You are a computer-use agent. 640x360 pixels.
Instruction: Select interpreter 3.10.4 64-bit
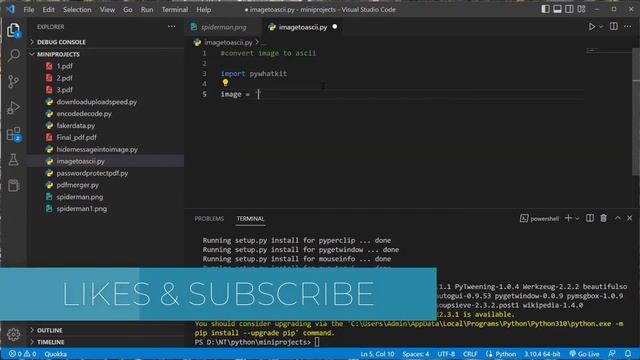542,354
